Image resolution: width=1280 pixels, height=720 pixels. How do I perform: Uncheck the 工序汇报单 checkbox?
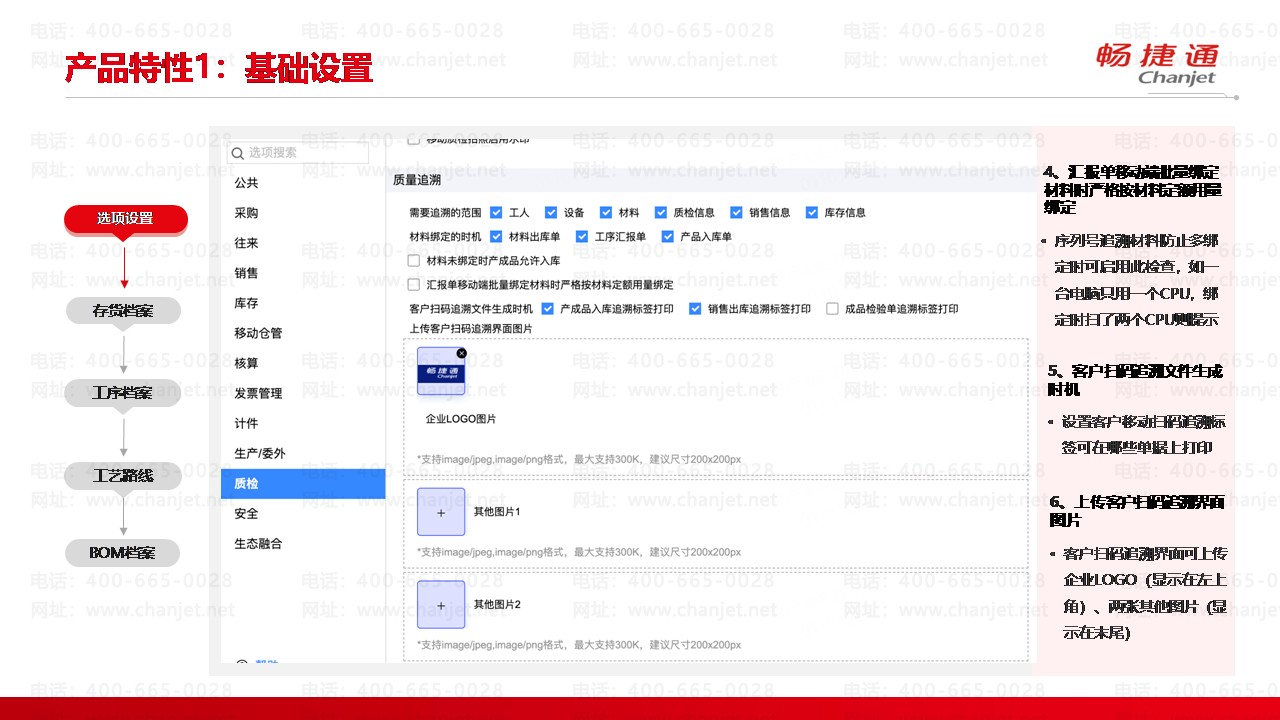tap(582, 237)
